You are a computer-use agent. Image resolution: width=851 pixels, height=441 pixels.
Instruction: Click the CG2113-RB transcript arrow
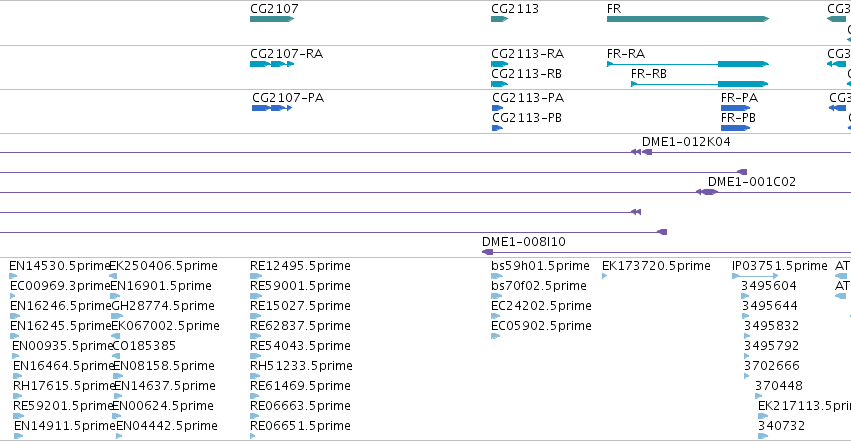tap(499, 84)
